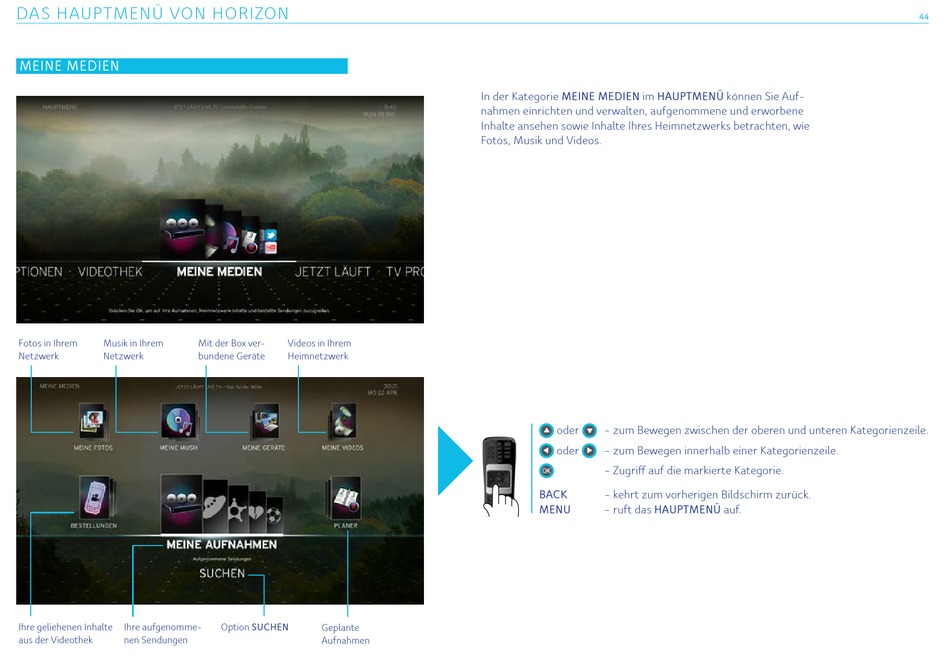950x660 pixels.
Task: Click caption Musik in Ihrem Netzwerk
Action: (133, 350)
